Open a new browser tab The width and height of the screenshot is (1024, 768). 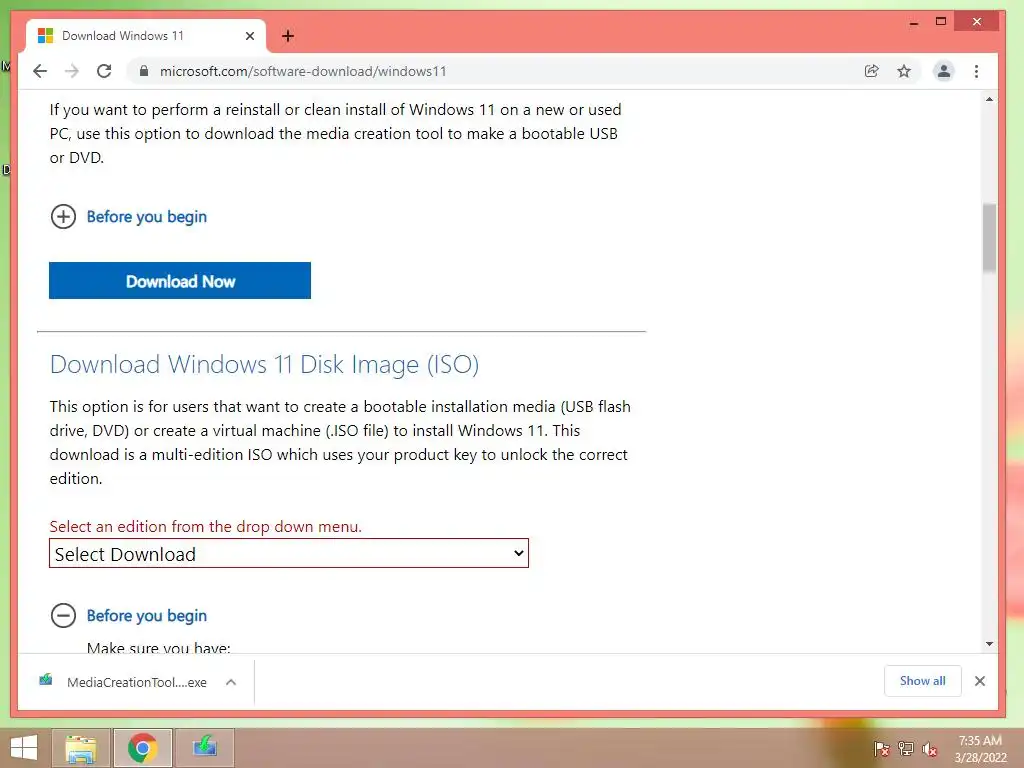(288, 36)
